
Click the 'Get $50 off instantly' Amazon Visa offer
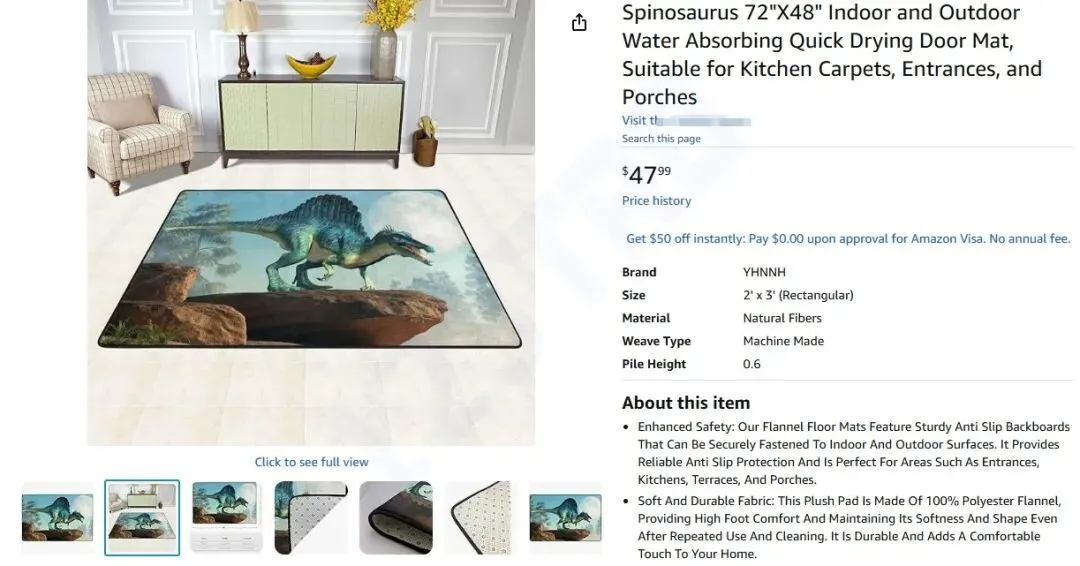[848, 239]
